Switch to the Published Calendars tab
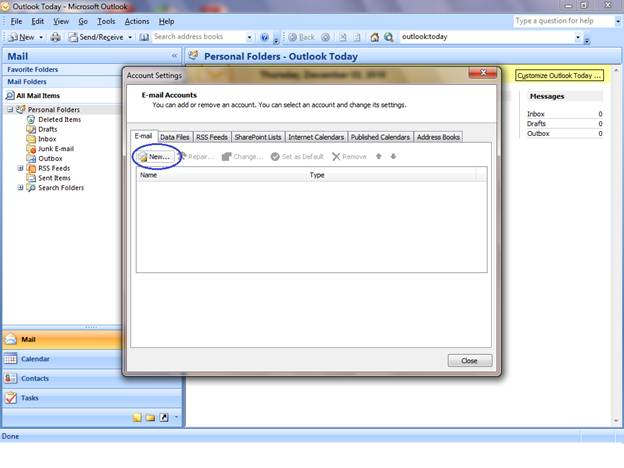The height and width of the screenshot is (468, 624). 380,137
